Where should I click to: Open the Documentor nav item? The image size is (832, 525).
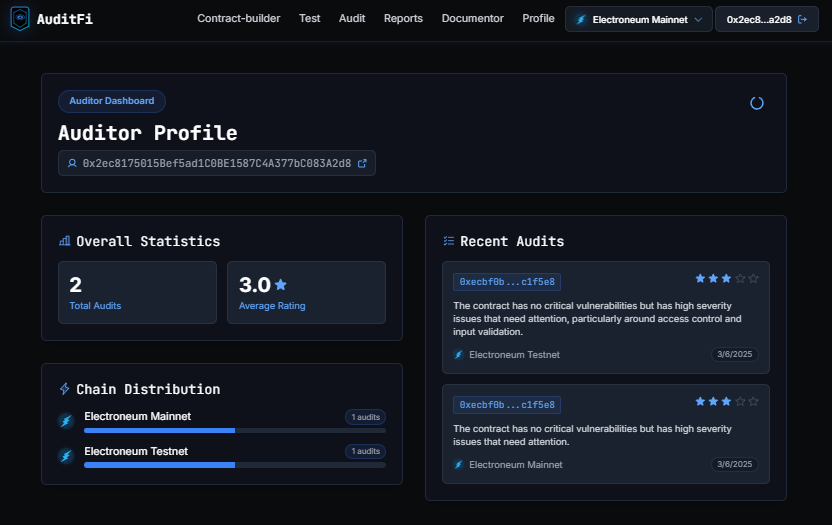[472, 19]
